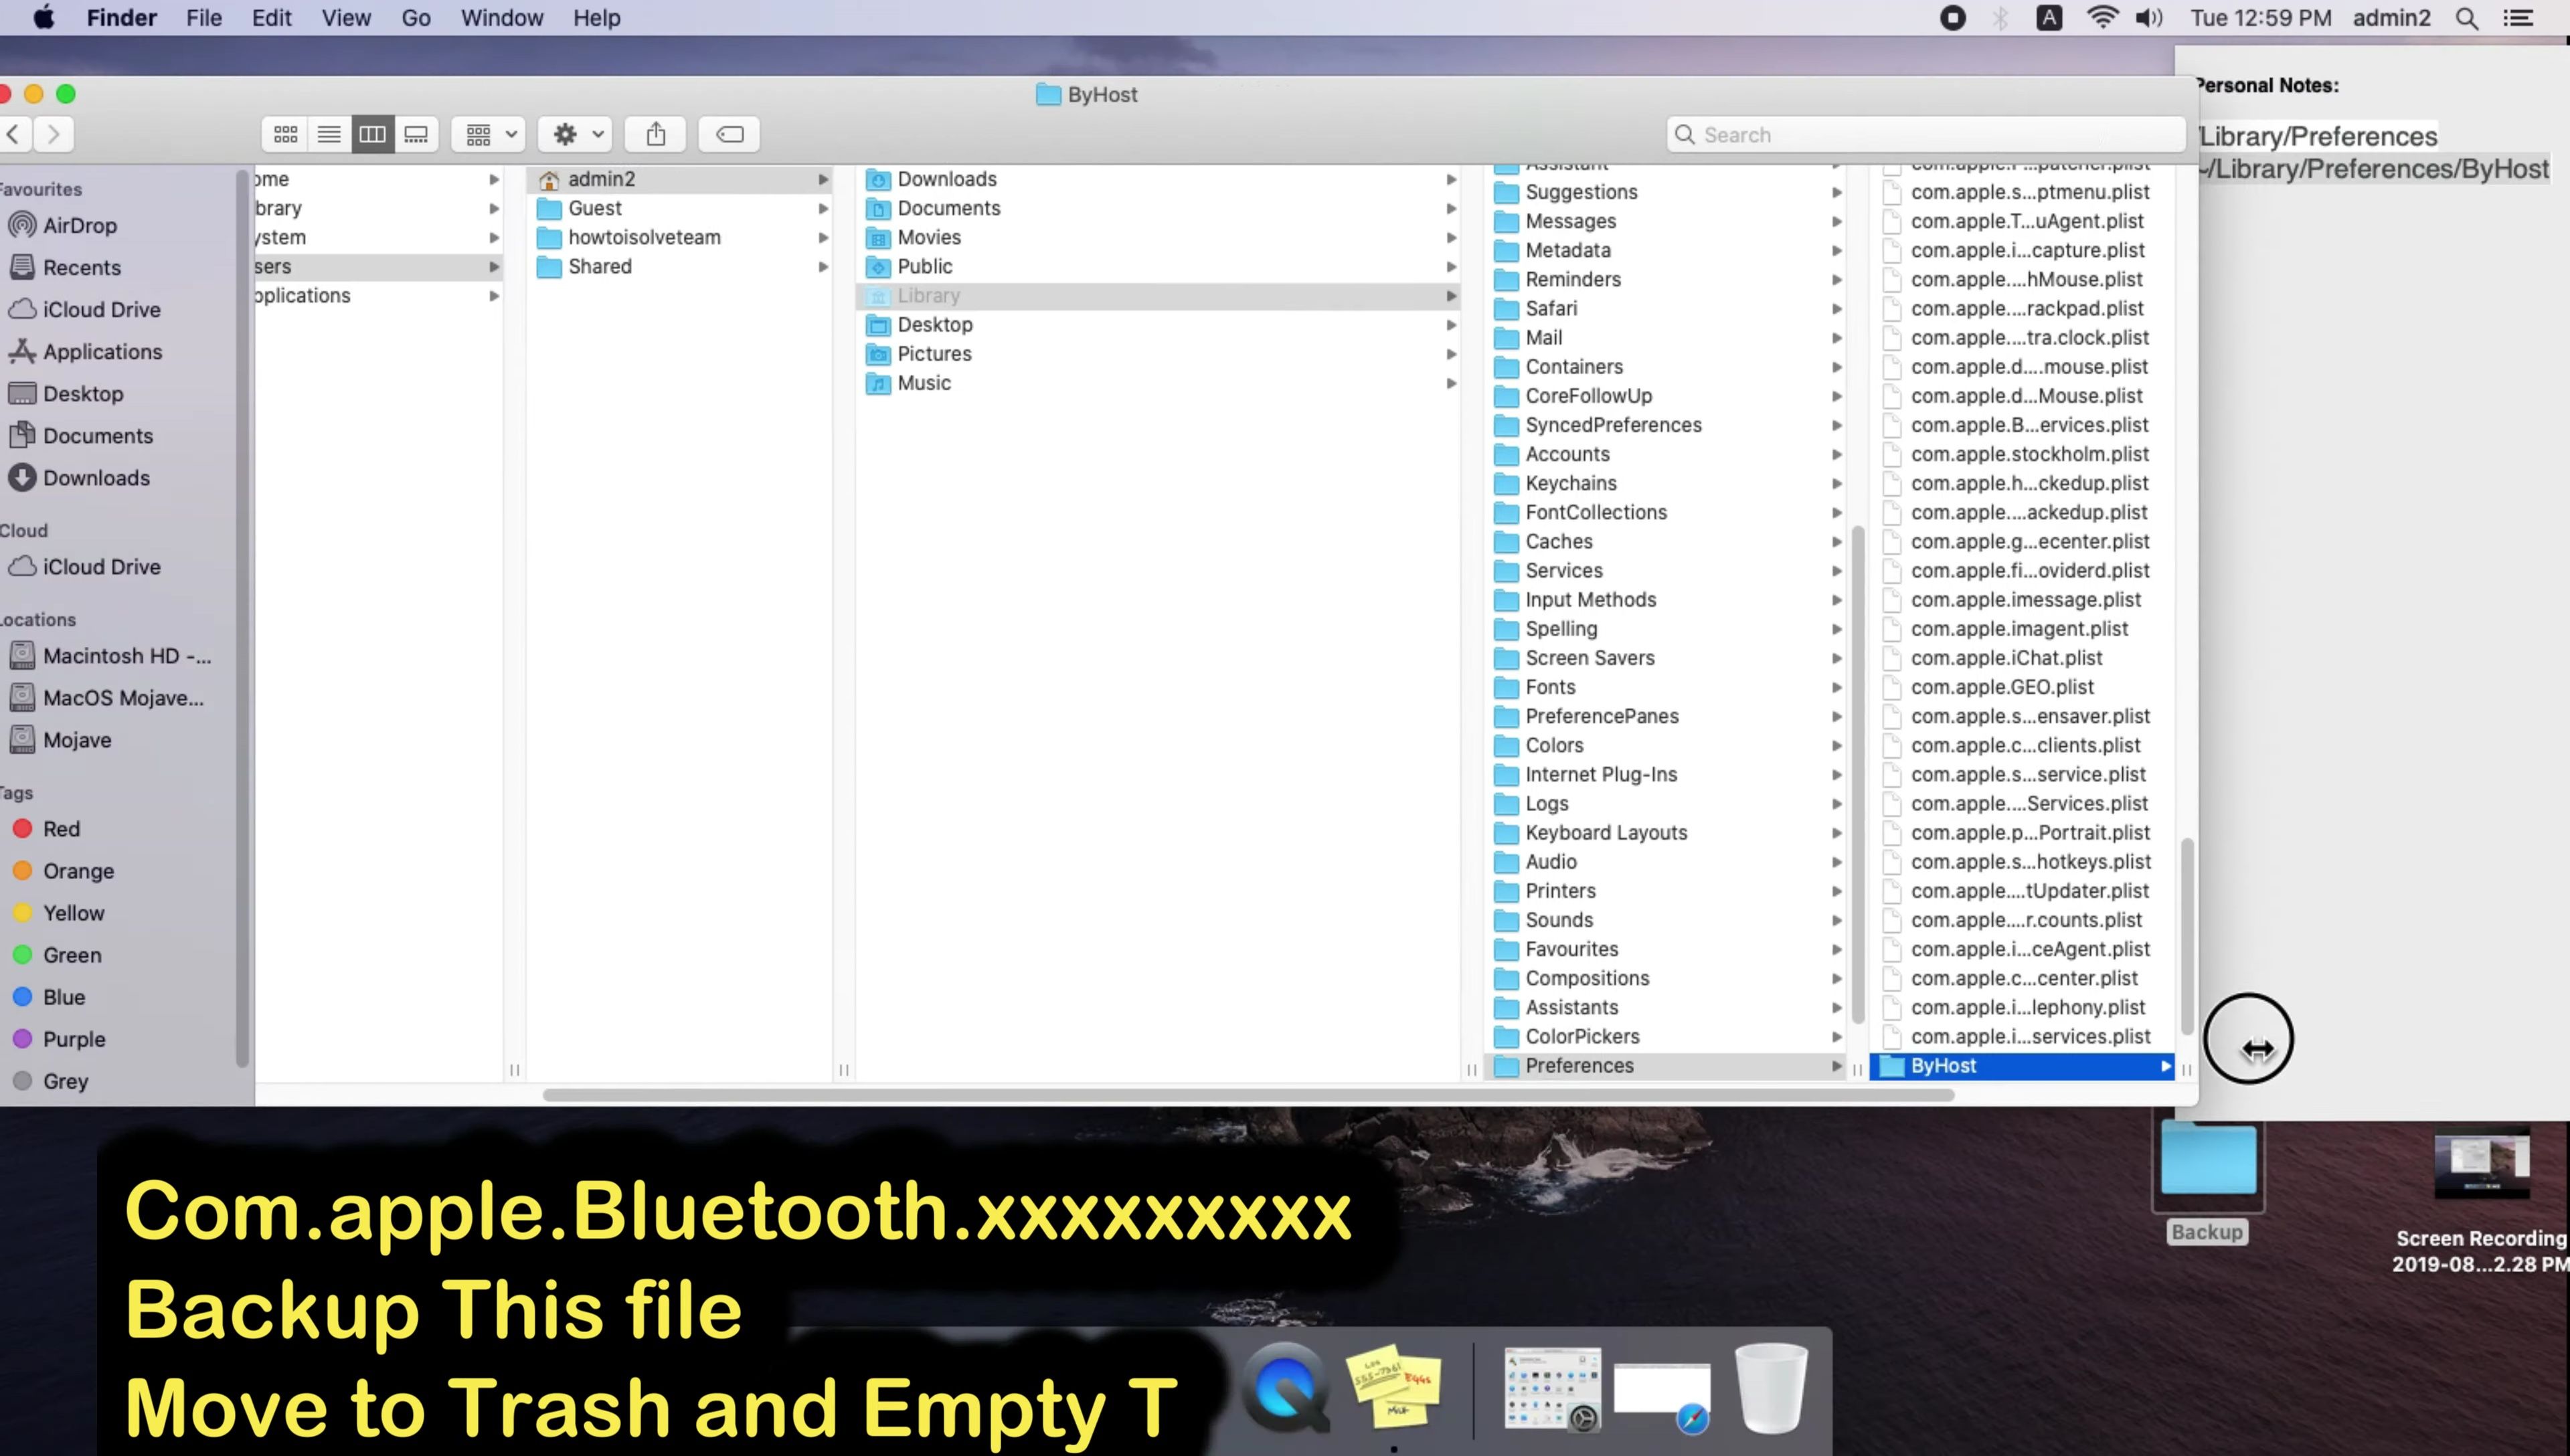
Task: Open the Go menu
Action: pyautogui.click(x=416, y=18)
